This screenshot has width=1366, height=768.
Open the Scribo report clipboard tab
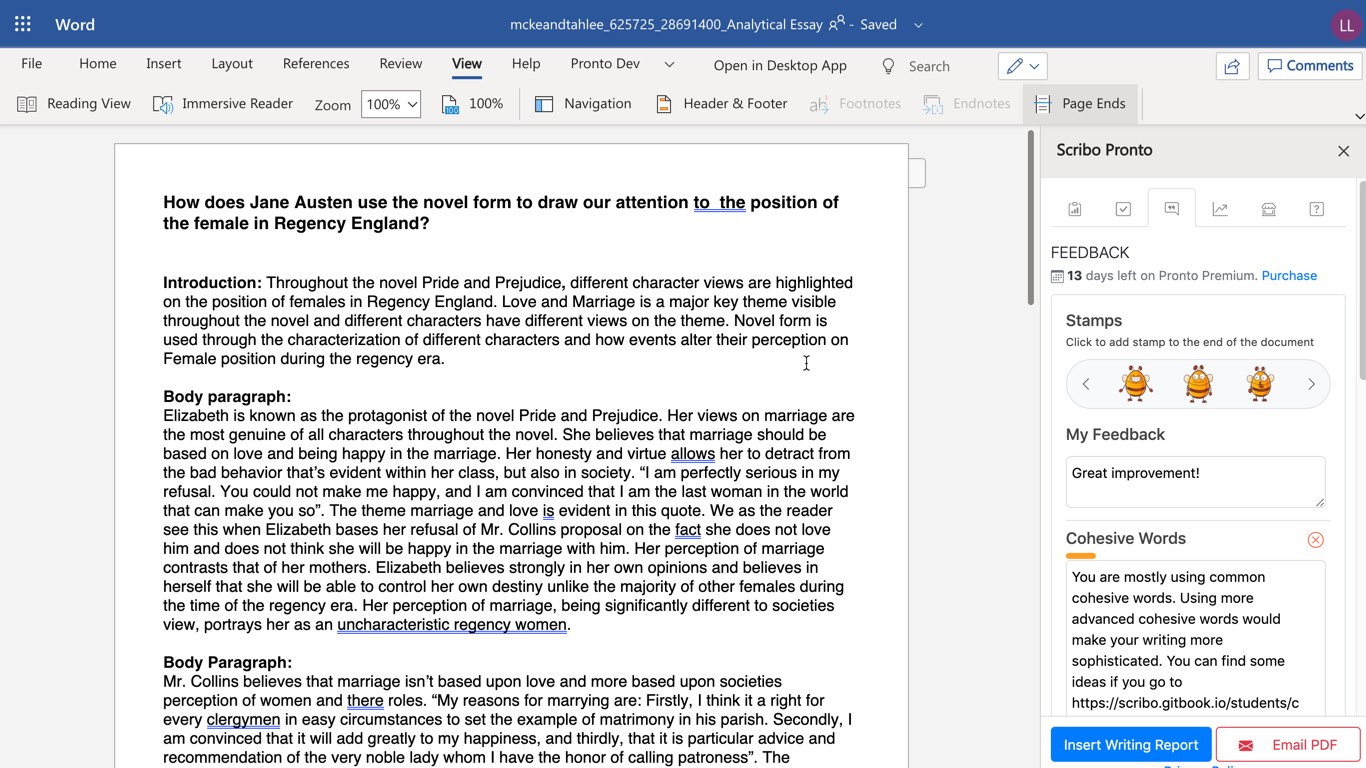1075,209
